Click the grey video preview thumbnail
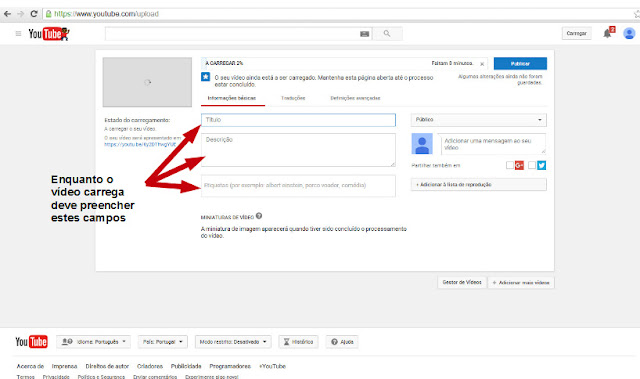The height and width of the screenshot is (379, 640). pyautogui.click(x=147, y=82)
